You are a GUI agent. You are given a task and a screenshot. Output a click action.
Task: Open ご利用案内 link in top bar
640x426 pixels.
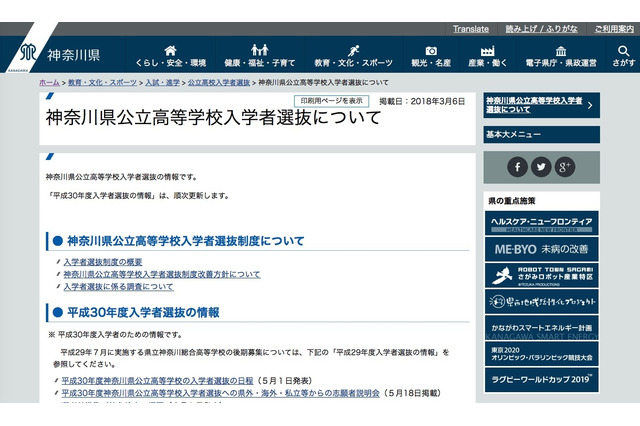(x=614, y=29)
